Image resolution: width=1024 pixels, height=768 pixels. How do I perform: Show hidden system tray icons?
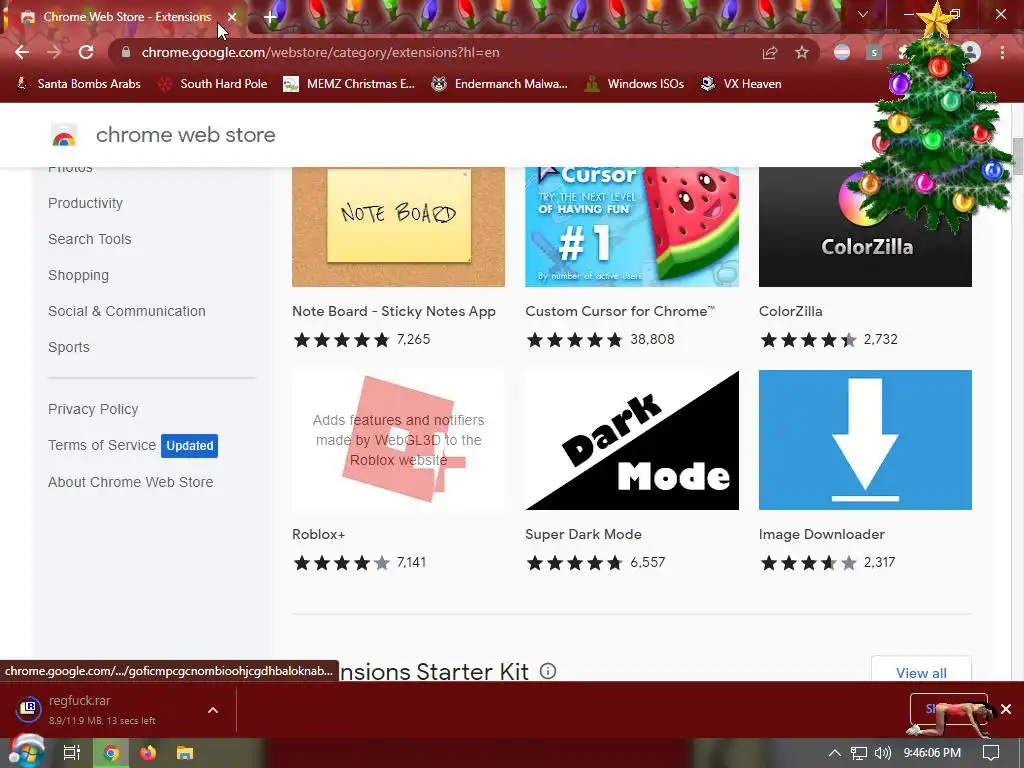pos(834,753)
